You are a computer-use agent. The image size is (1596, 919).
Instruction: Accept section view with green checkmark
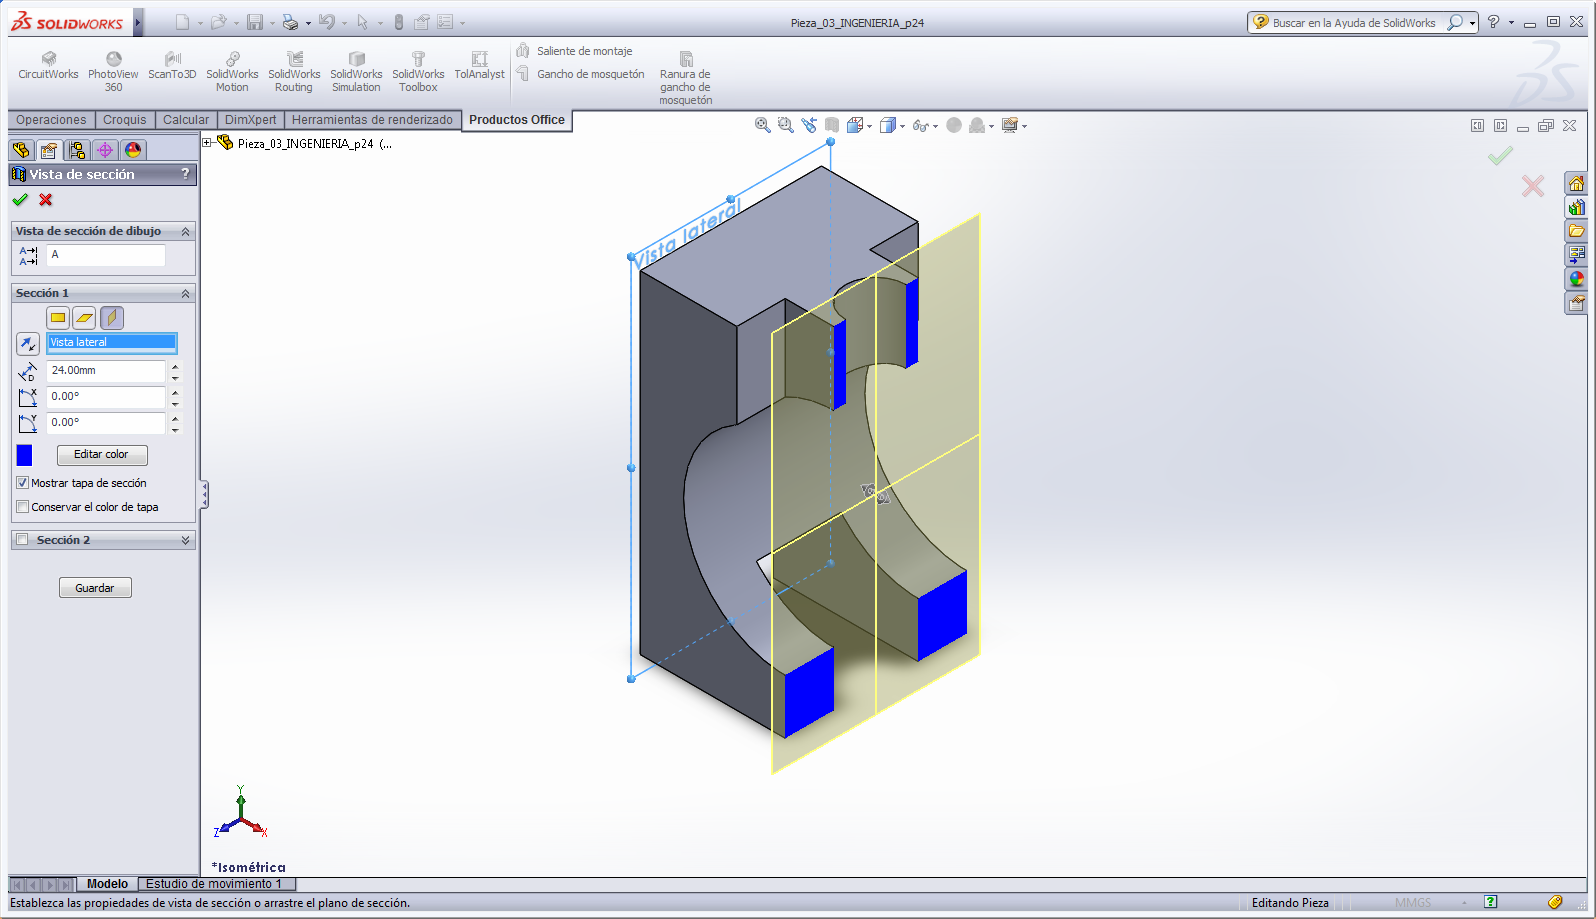20,200
